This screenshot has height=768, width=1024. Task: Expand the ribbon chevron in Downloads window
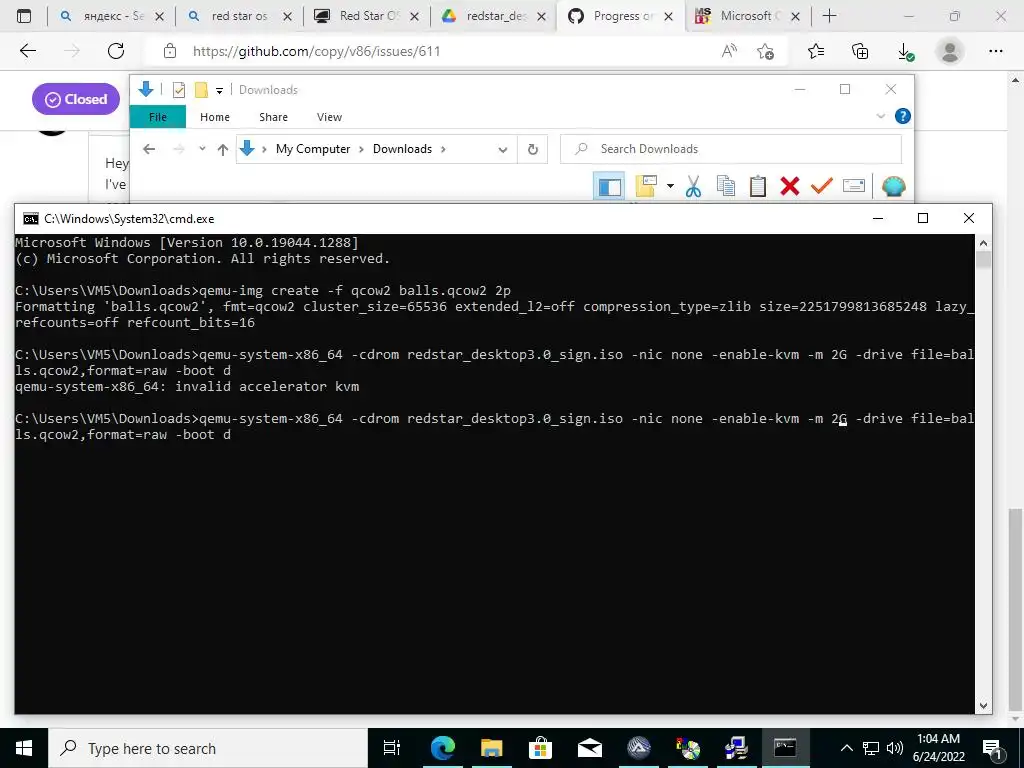[880, 116]
